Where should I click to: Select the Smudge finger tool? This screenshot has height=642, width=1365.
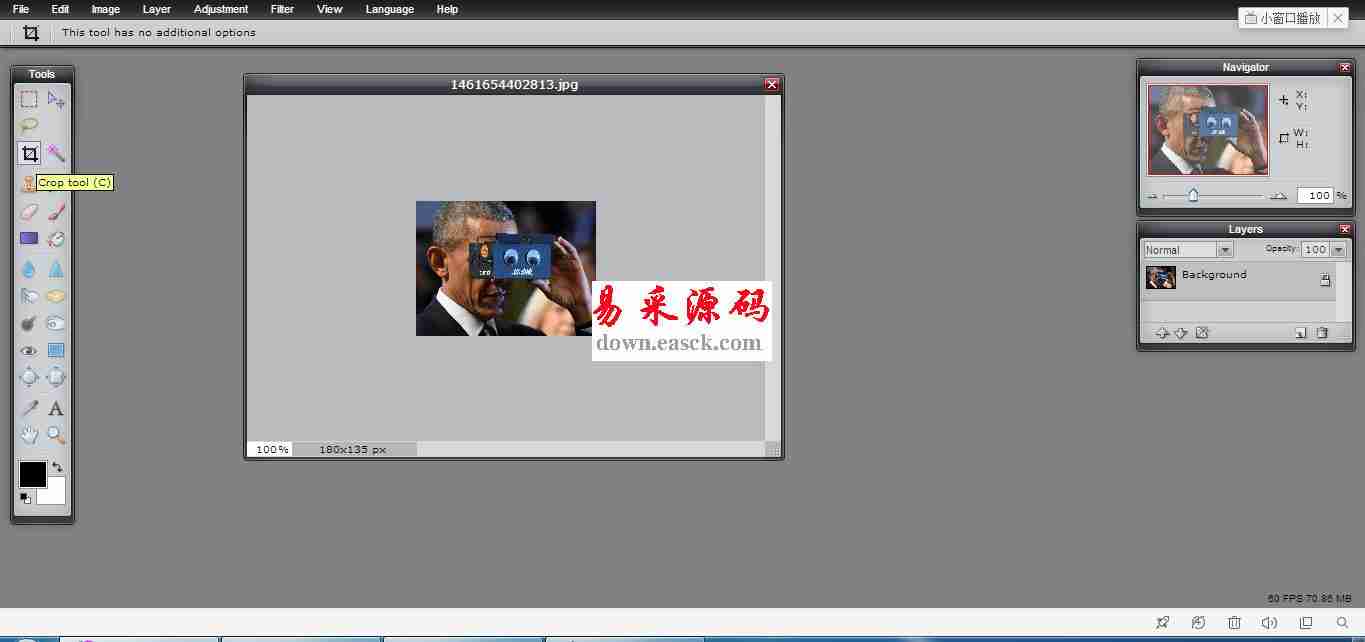pyautogui.click(x=29, y=296)
